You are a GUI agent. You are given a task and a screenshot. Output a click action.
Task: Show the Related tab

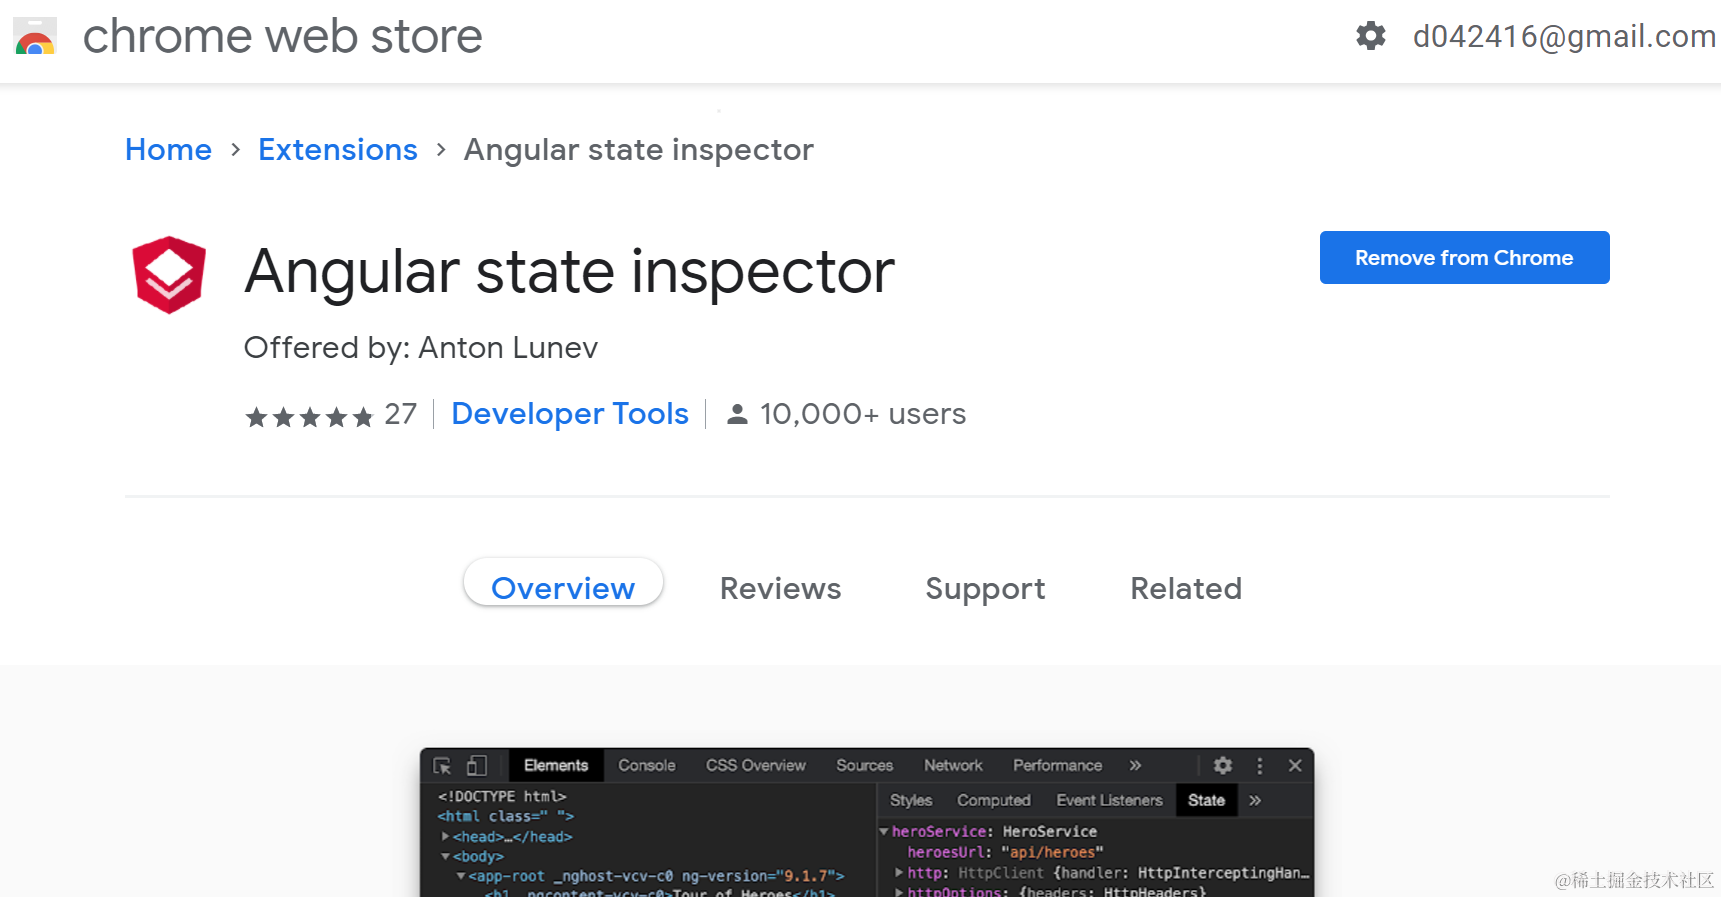point(1186,588)
